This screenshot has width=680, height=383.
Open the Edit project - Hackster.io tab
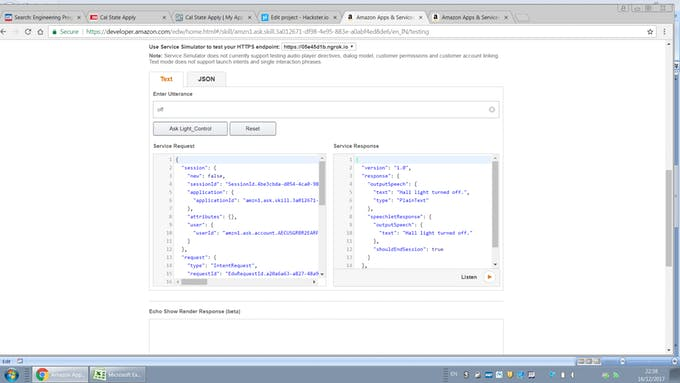[299, 17]
